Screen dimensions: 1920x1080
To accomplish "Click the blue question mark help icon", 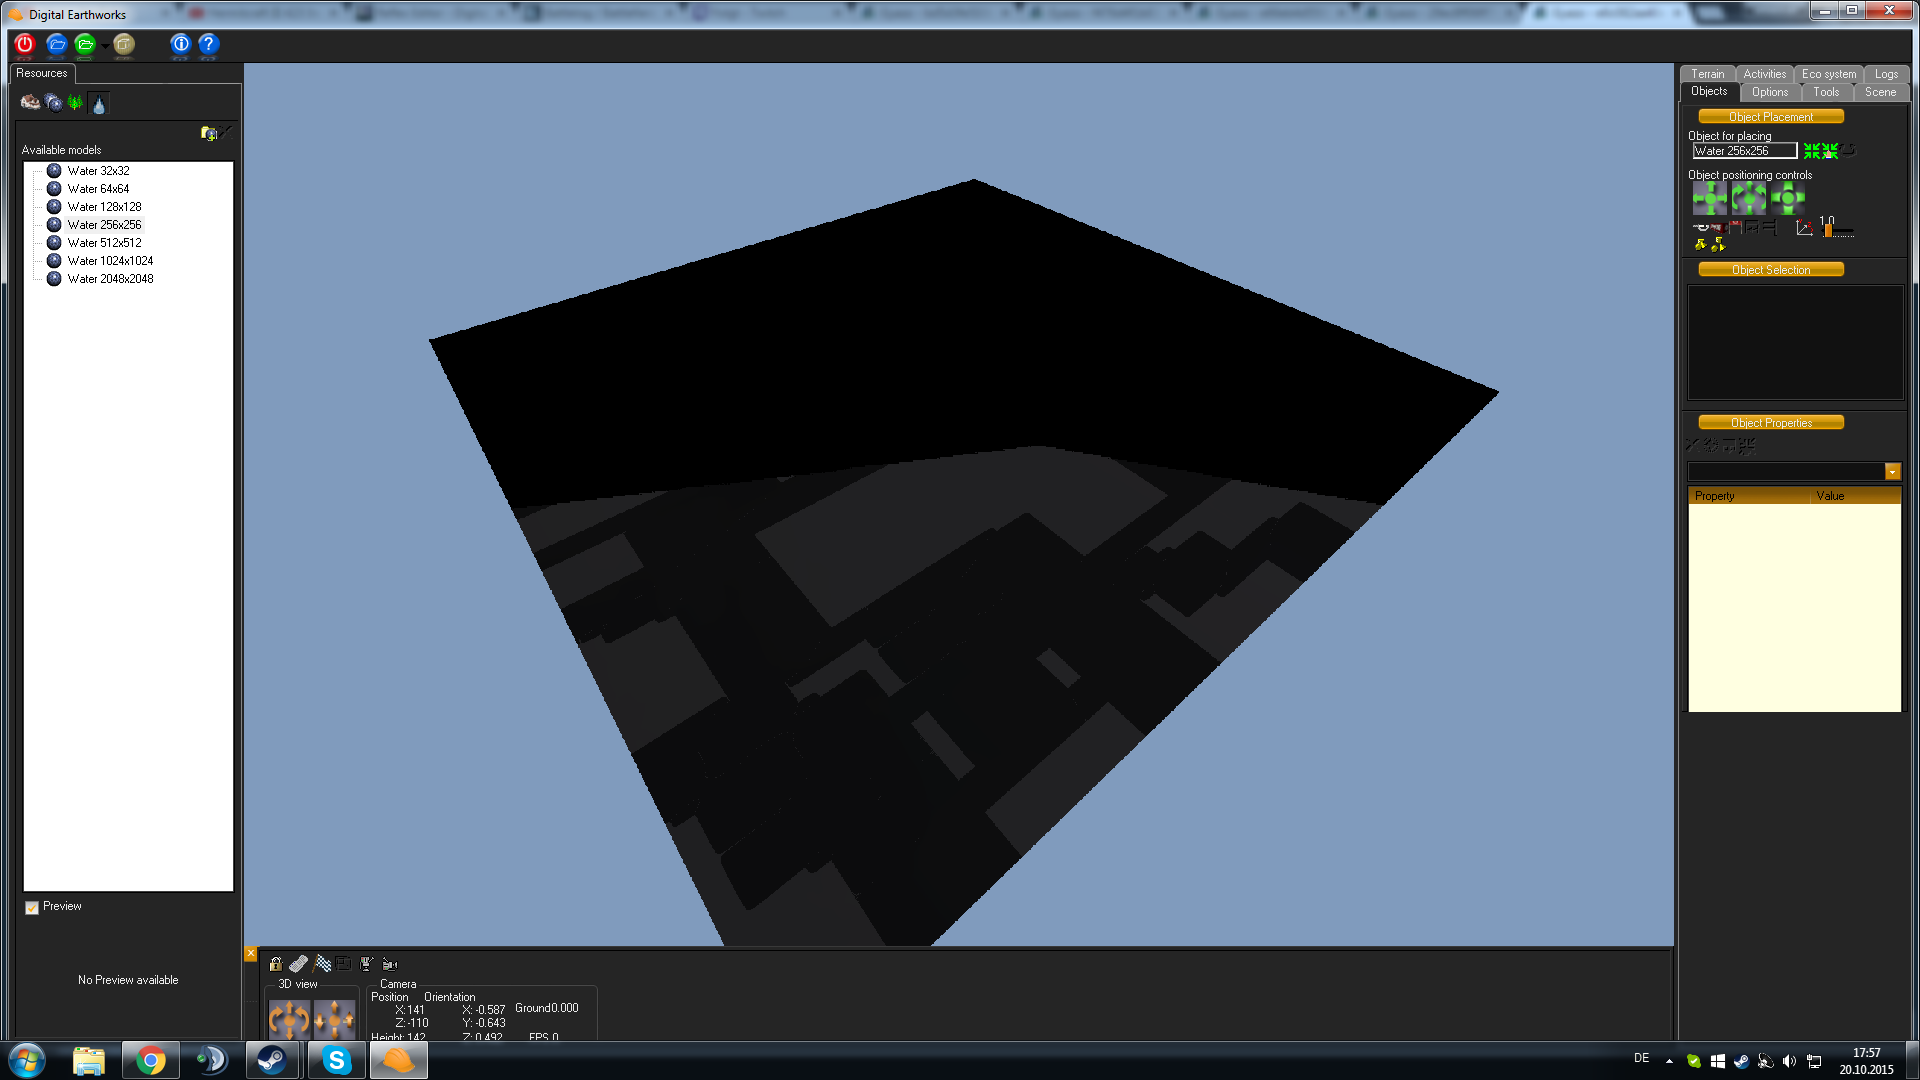I will [x=208, y=44].
